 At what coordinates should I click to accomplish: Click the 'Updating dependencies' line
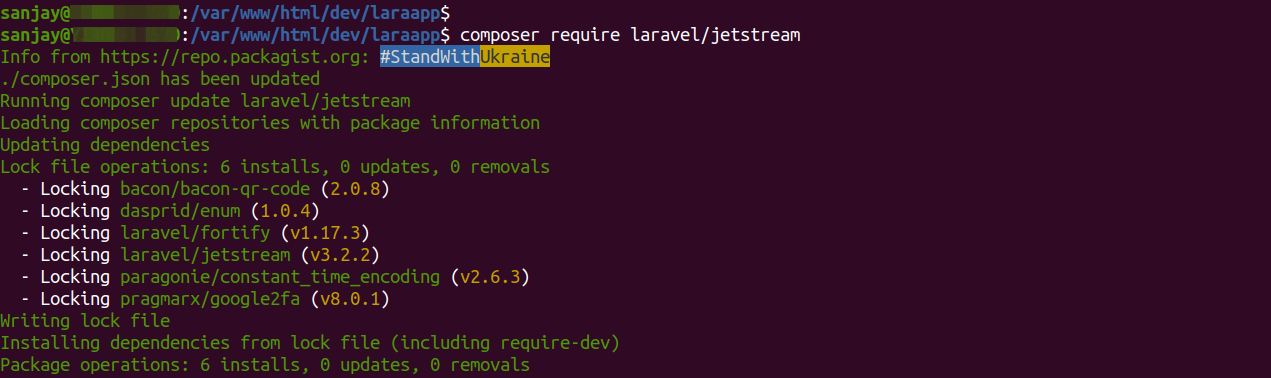105,144
